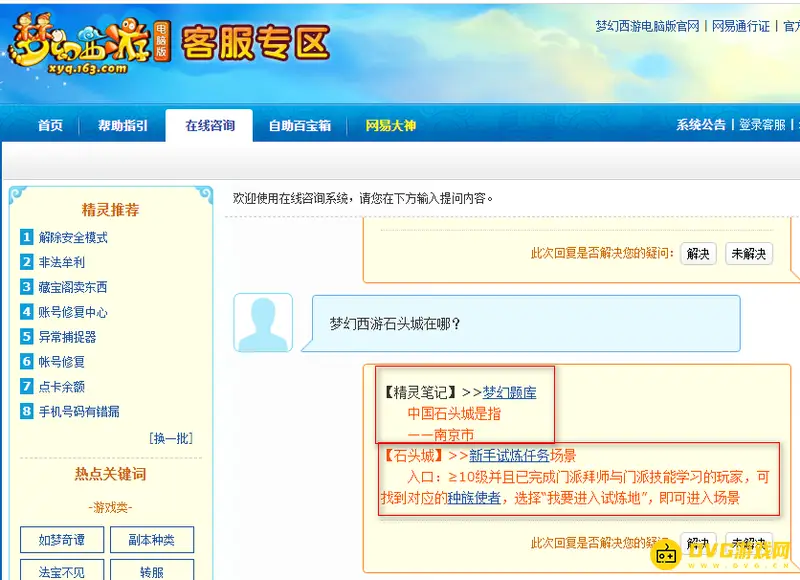The image size is (800, 580).
Task: Click the 中国石头城是指 answer text
Action: click(454, 413)
